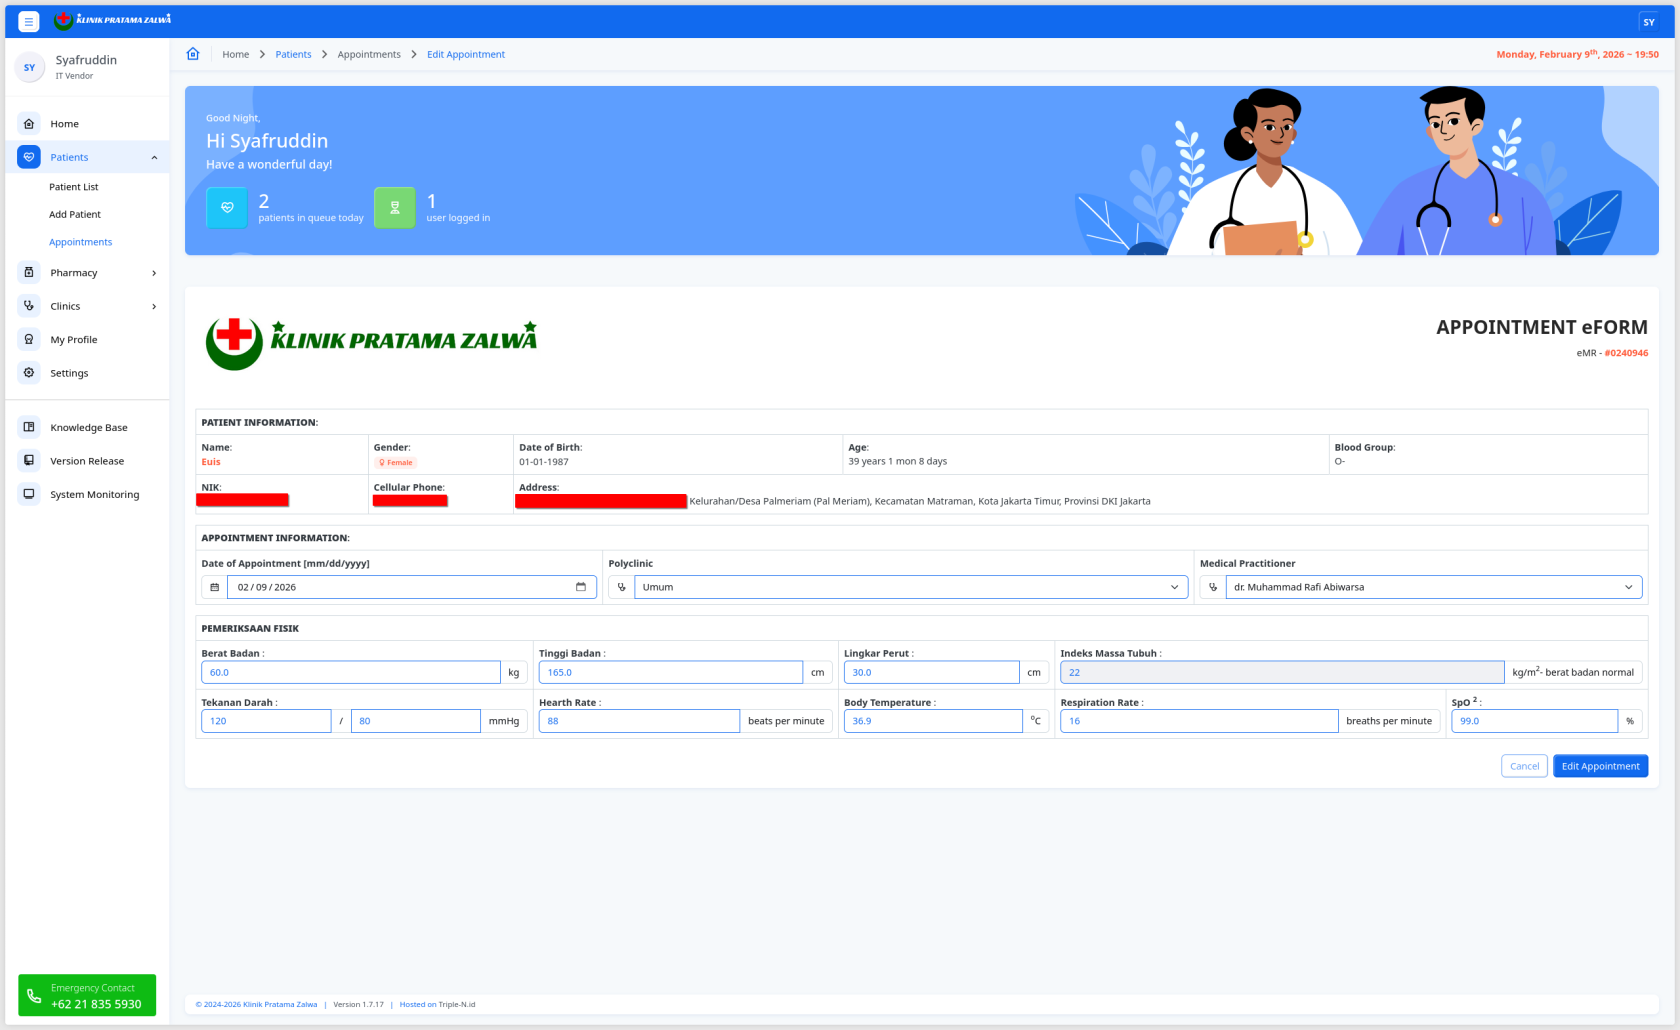Click the home icon in breadcrumb bar
The height and width of the screenshot is (1030, 1680).
click(193, 54)
